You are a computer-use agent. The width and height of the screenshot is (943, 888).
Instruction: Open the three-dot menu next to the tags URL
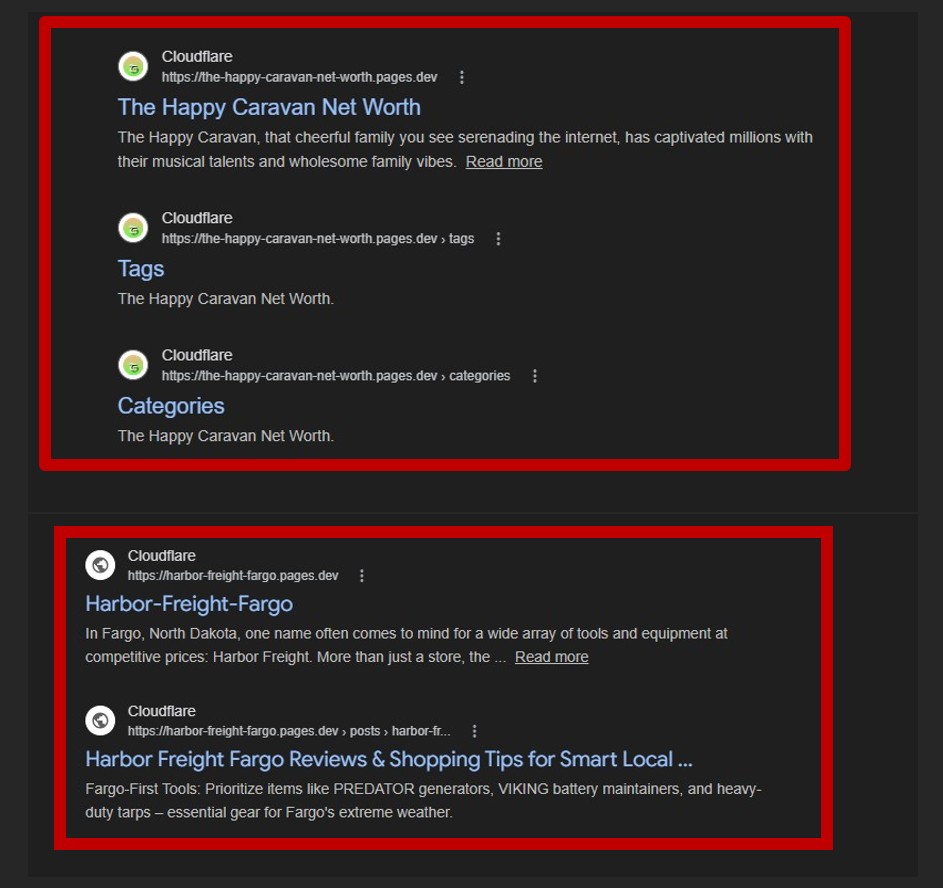[x=498, y=239]
